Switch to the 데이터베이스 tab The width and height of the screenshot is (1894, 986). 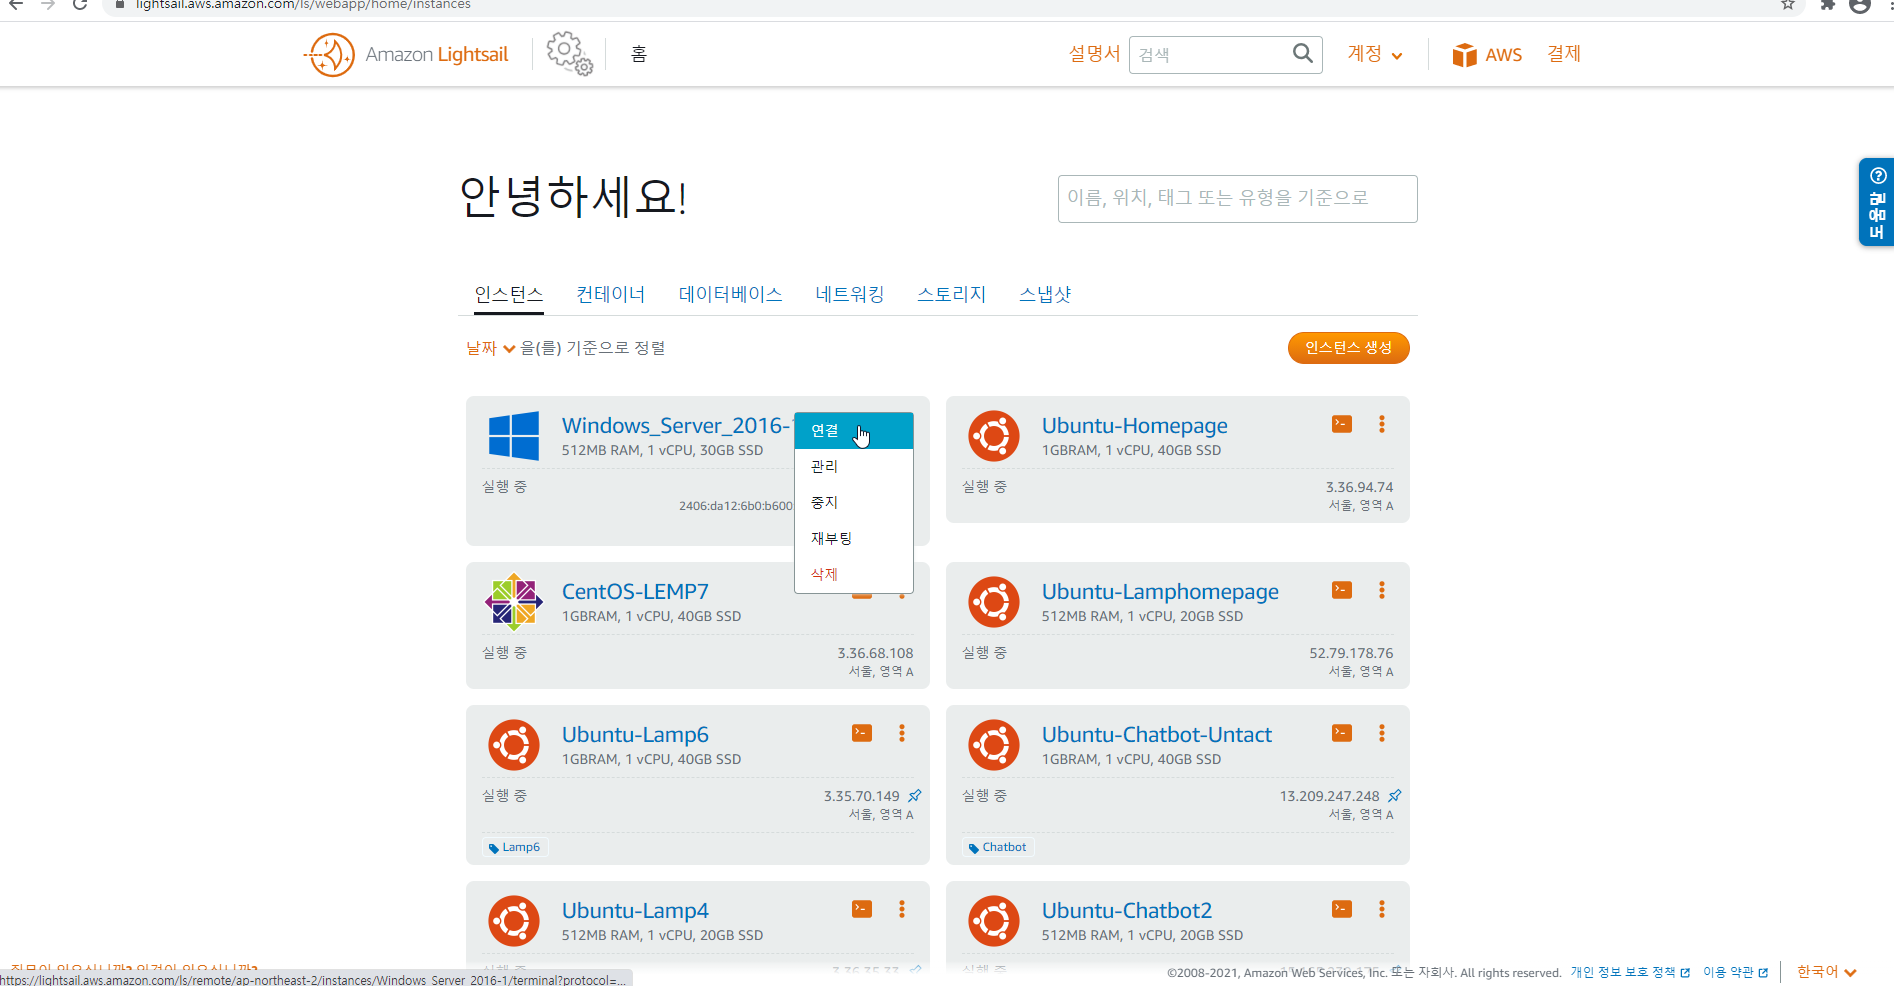coord(730,294)
